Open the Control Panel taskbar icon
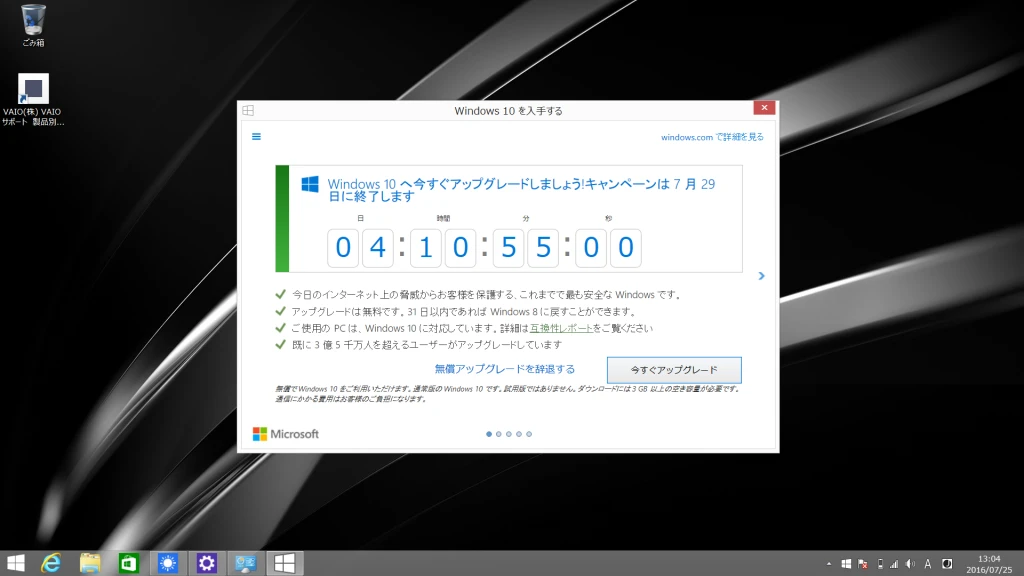This screenshot has width=1024, height=576. tap(246, 563)
